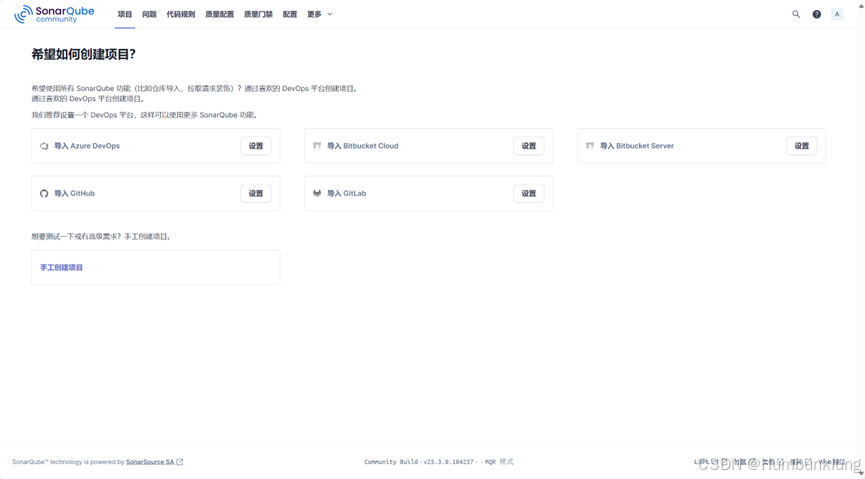Click 设置 for GitHub import
This screenshot has height=479, width=865.
256,194
